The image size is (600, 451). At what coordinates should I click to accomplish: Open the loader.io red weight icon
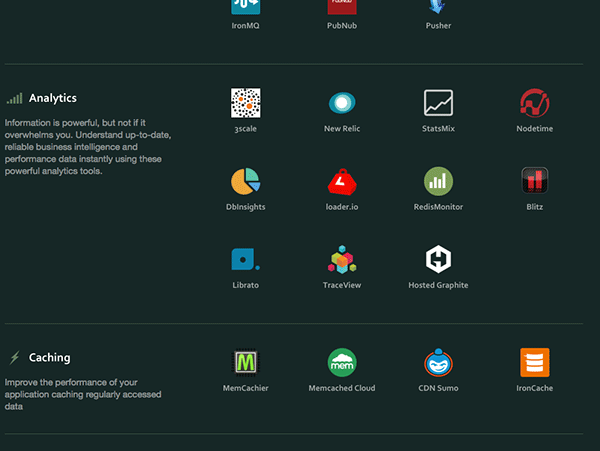tap(342, 182)
